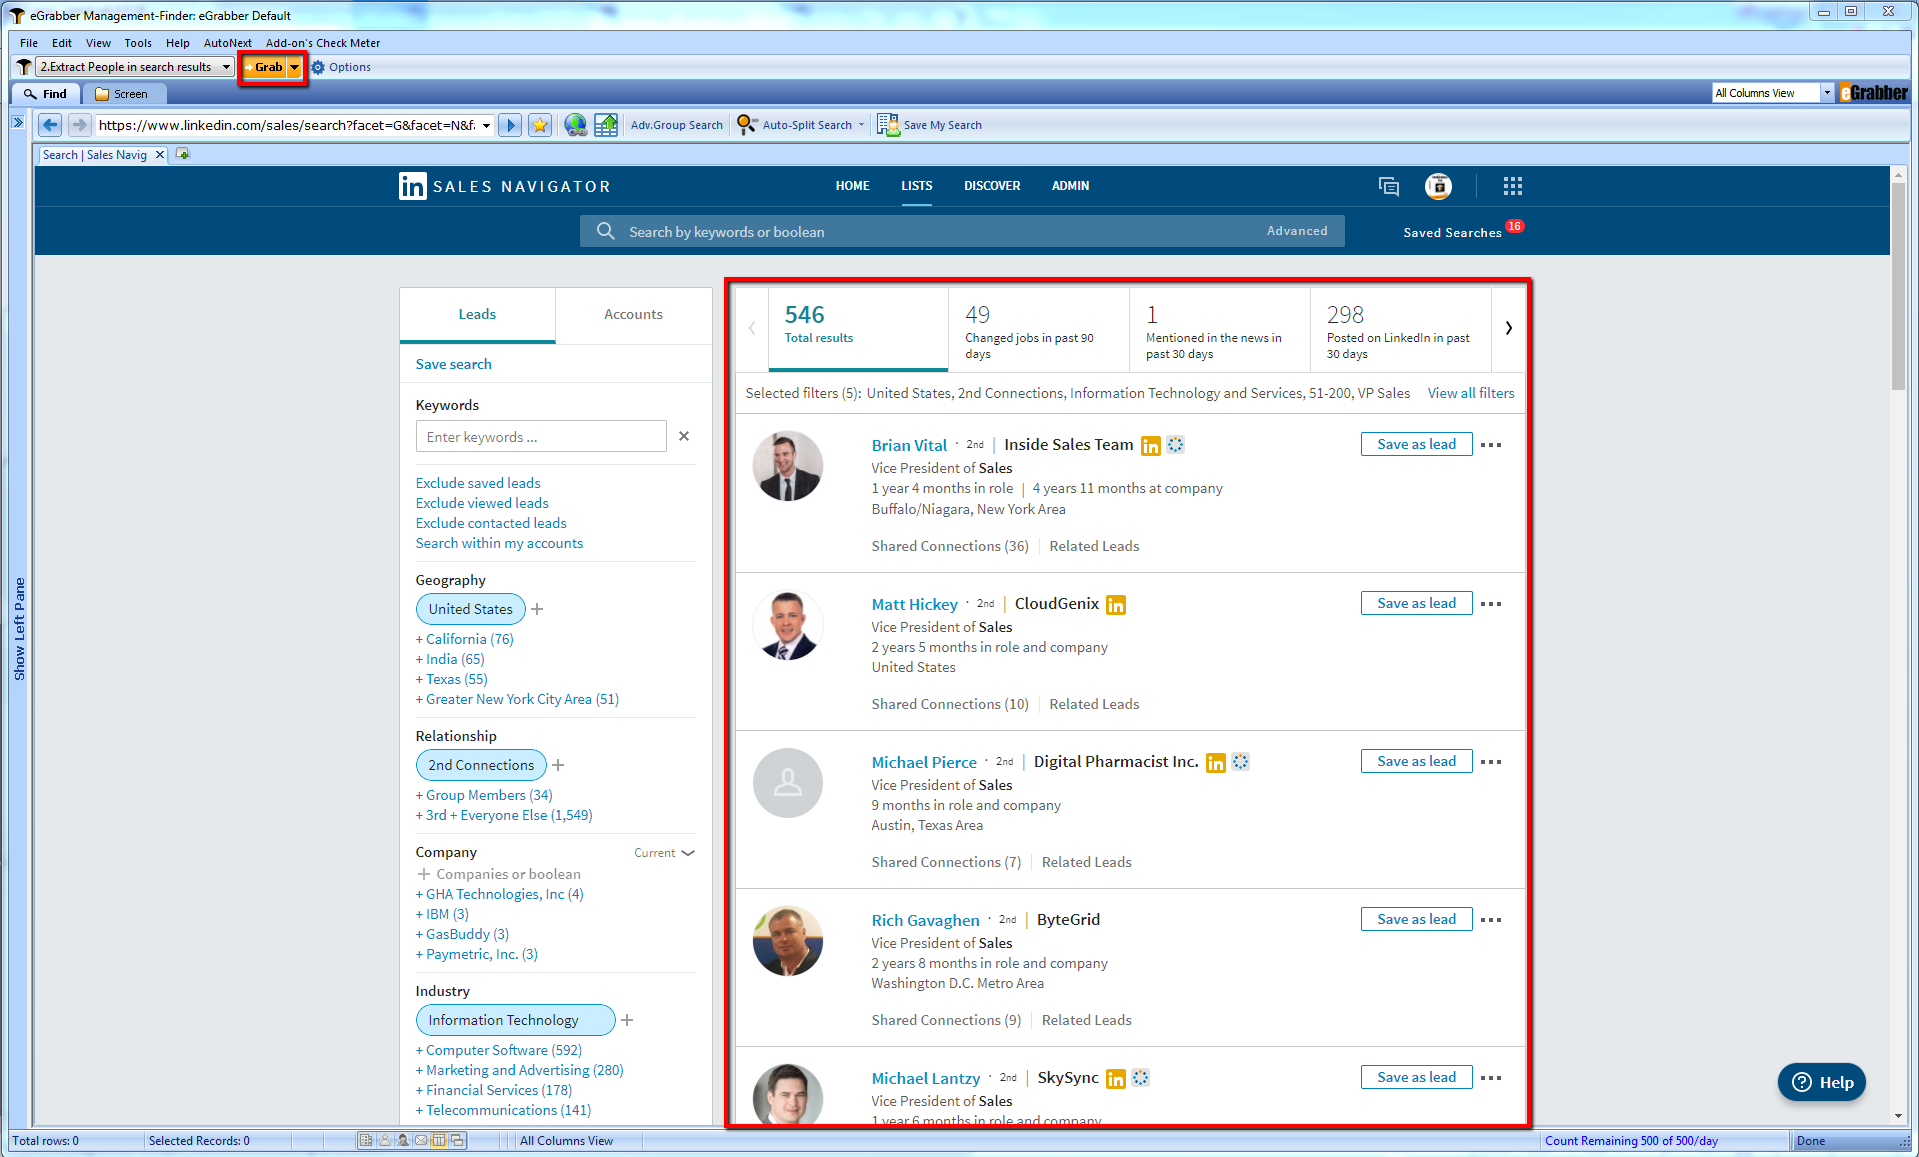1919x1157 pixels.
Task: Go forward with the browser forward arrow
Action: pos(79,125)
